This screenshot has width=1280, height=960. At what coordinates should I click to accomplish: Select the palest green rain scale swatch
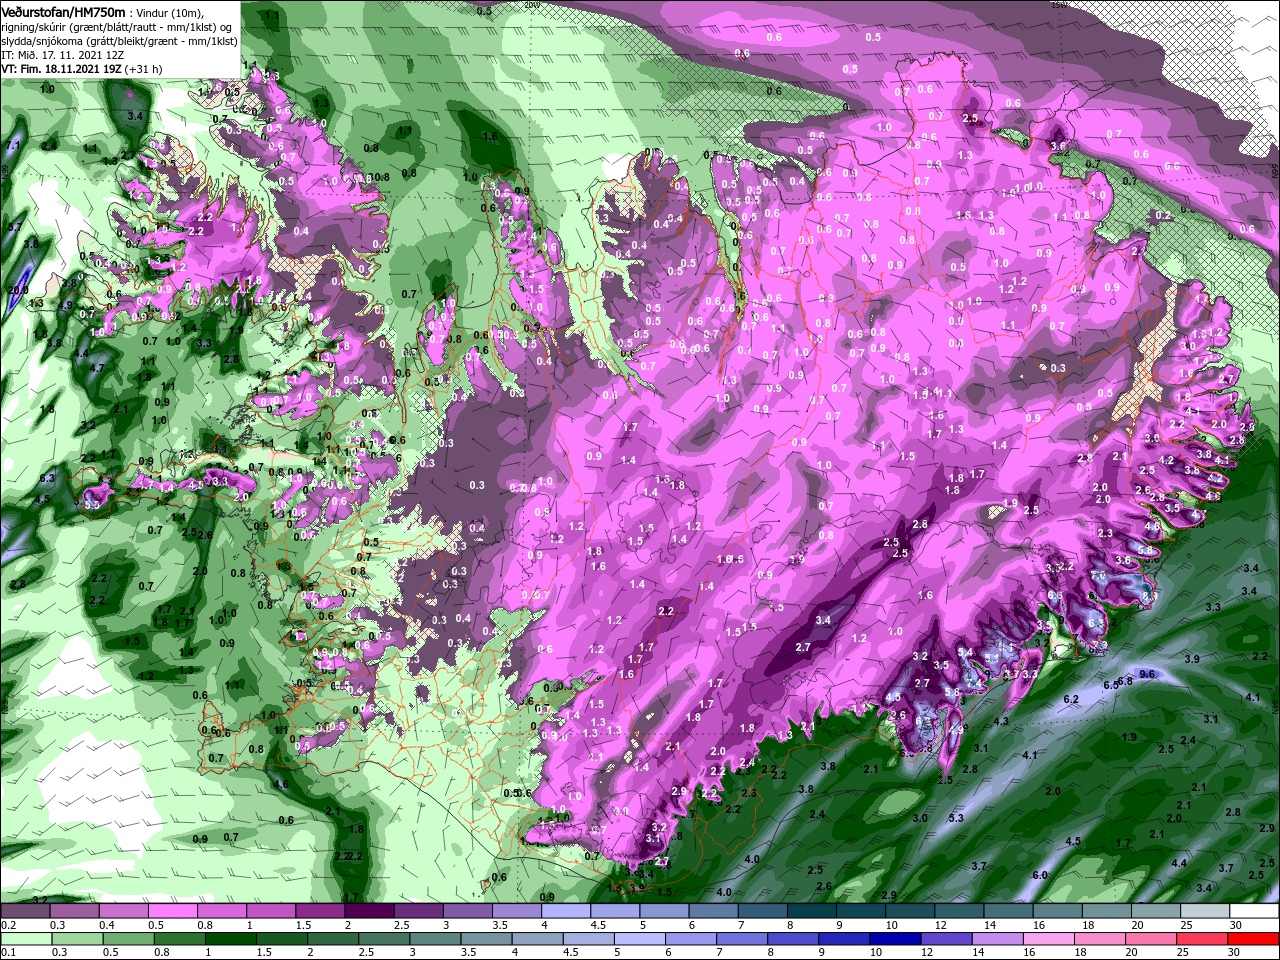point(25,939)
